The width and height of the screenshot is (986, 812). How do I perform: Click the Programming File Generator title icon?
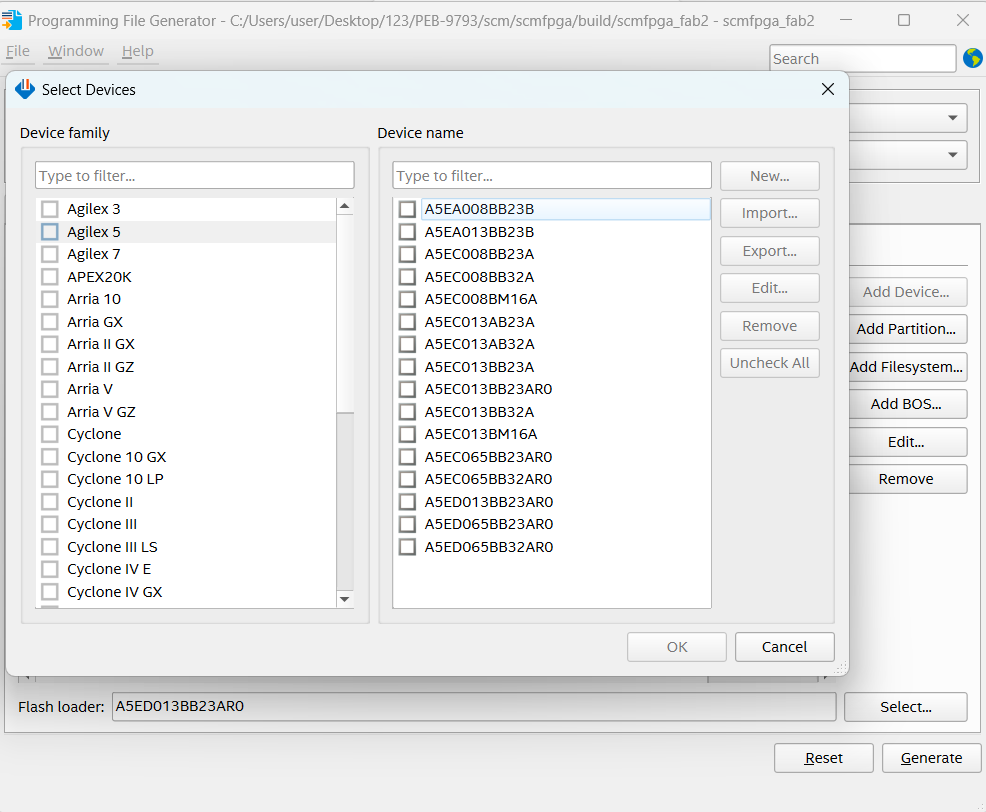click(x=11, y=21)
